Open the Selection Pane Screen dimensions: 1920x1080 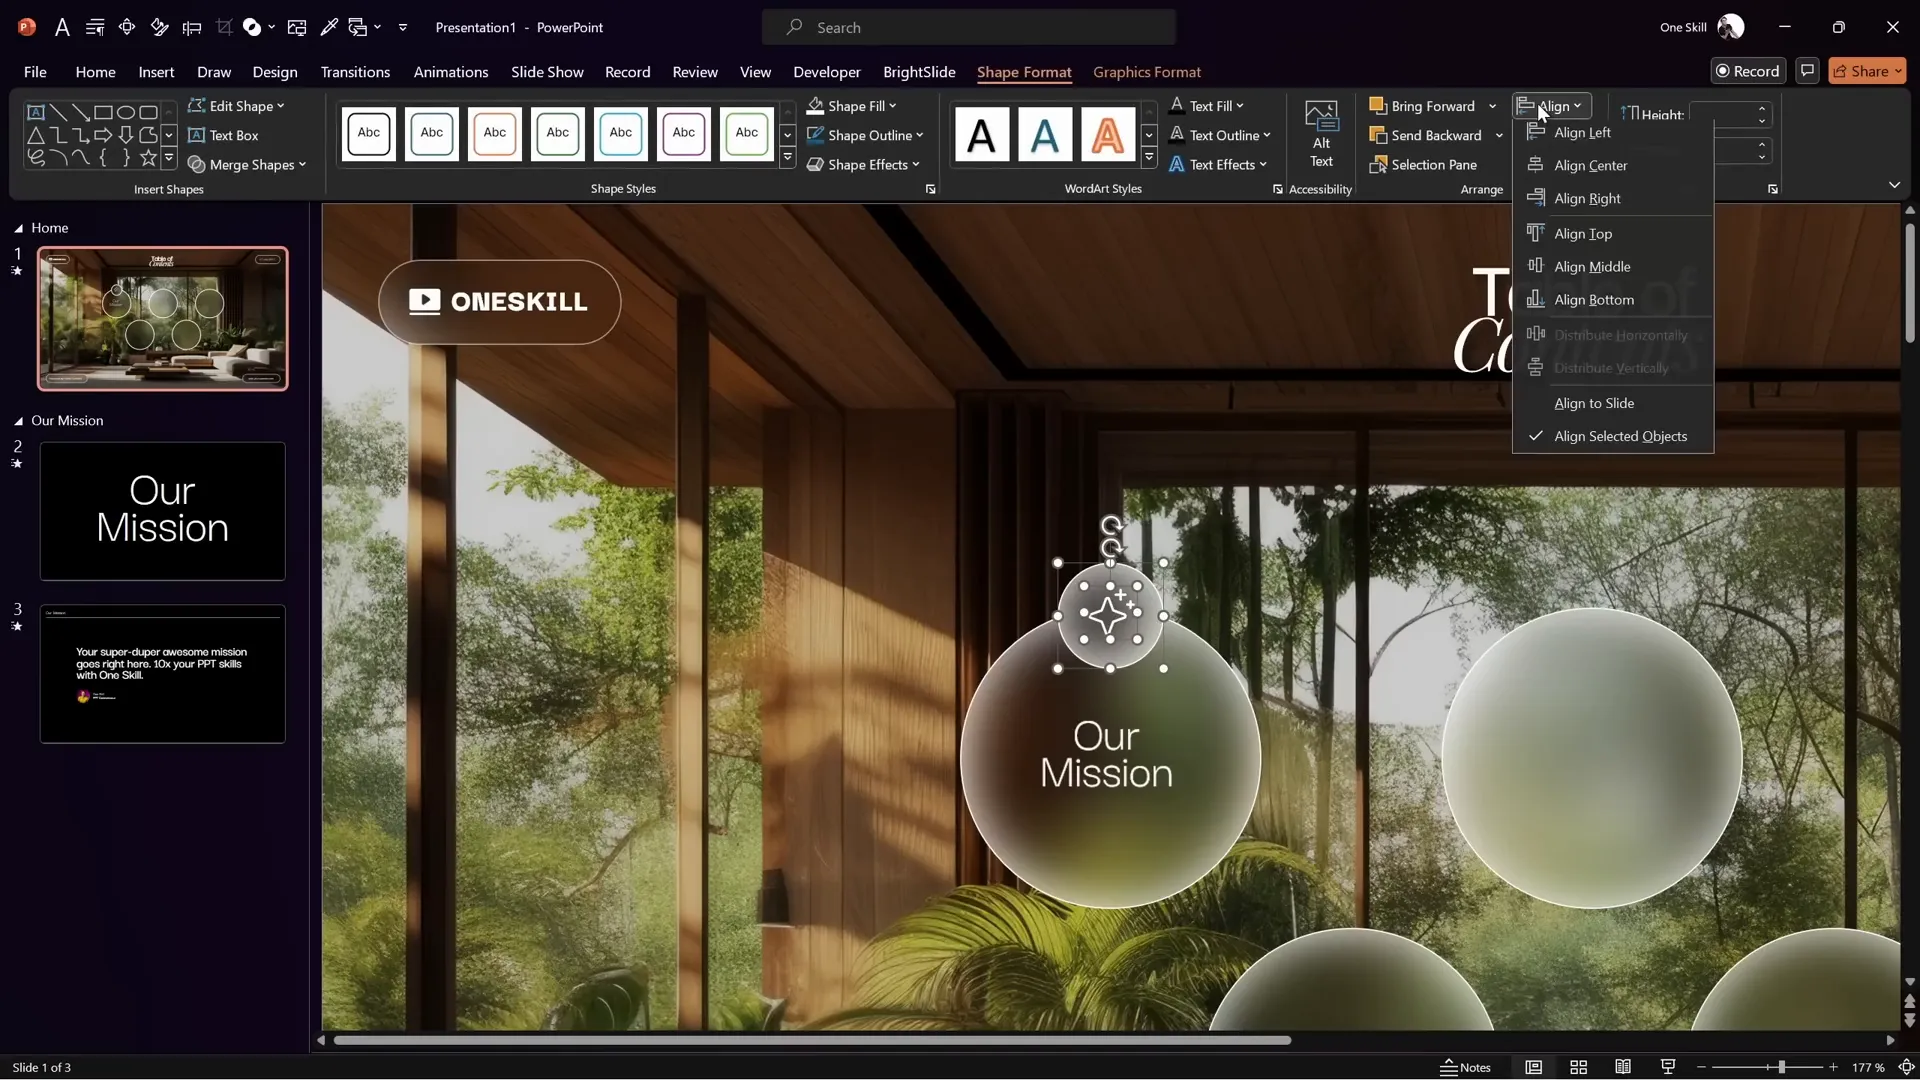coord(1423,164)
